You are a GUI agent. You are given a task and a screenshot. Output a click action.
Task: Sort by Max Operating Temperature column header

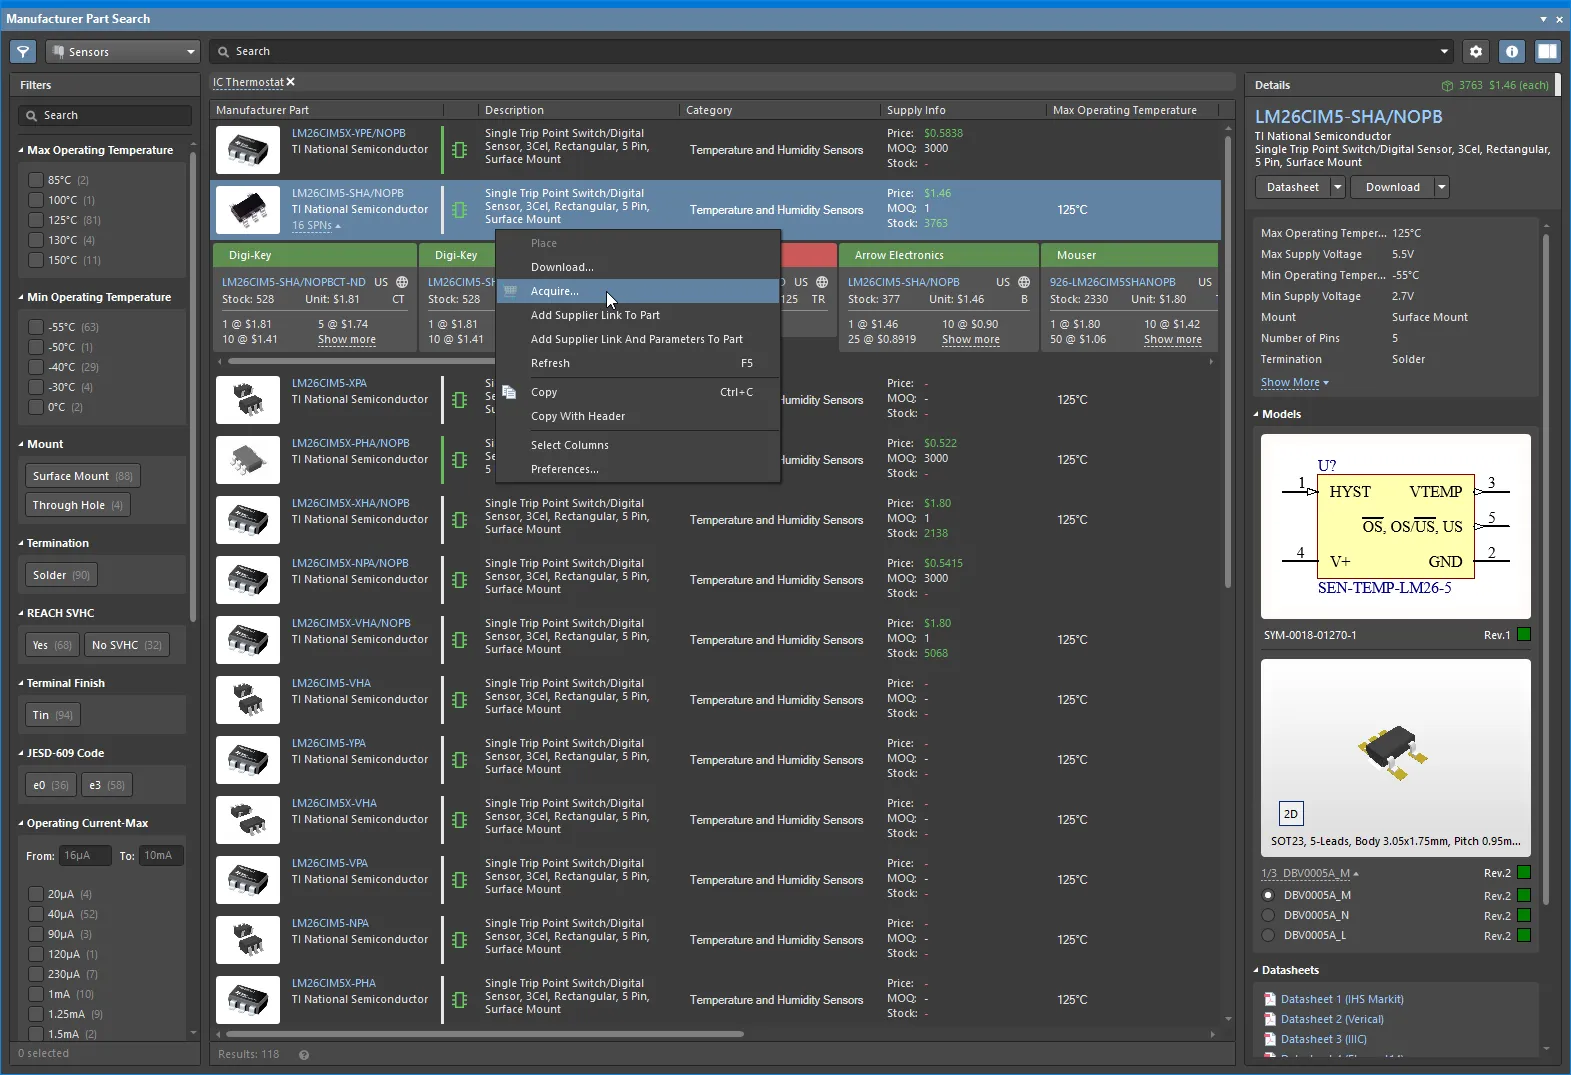(x=1124, y=110)
